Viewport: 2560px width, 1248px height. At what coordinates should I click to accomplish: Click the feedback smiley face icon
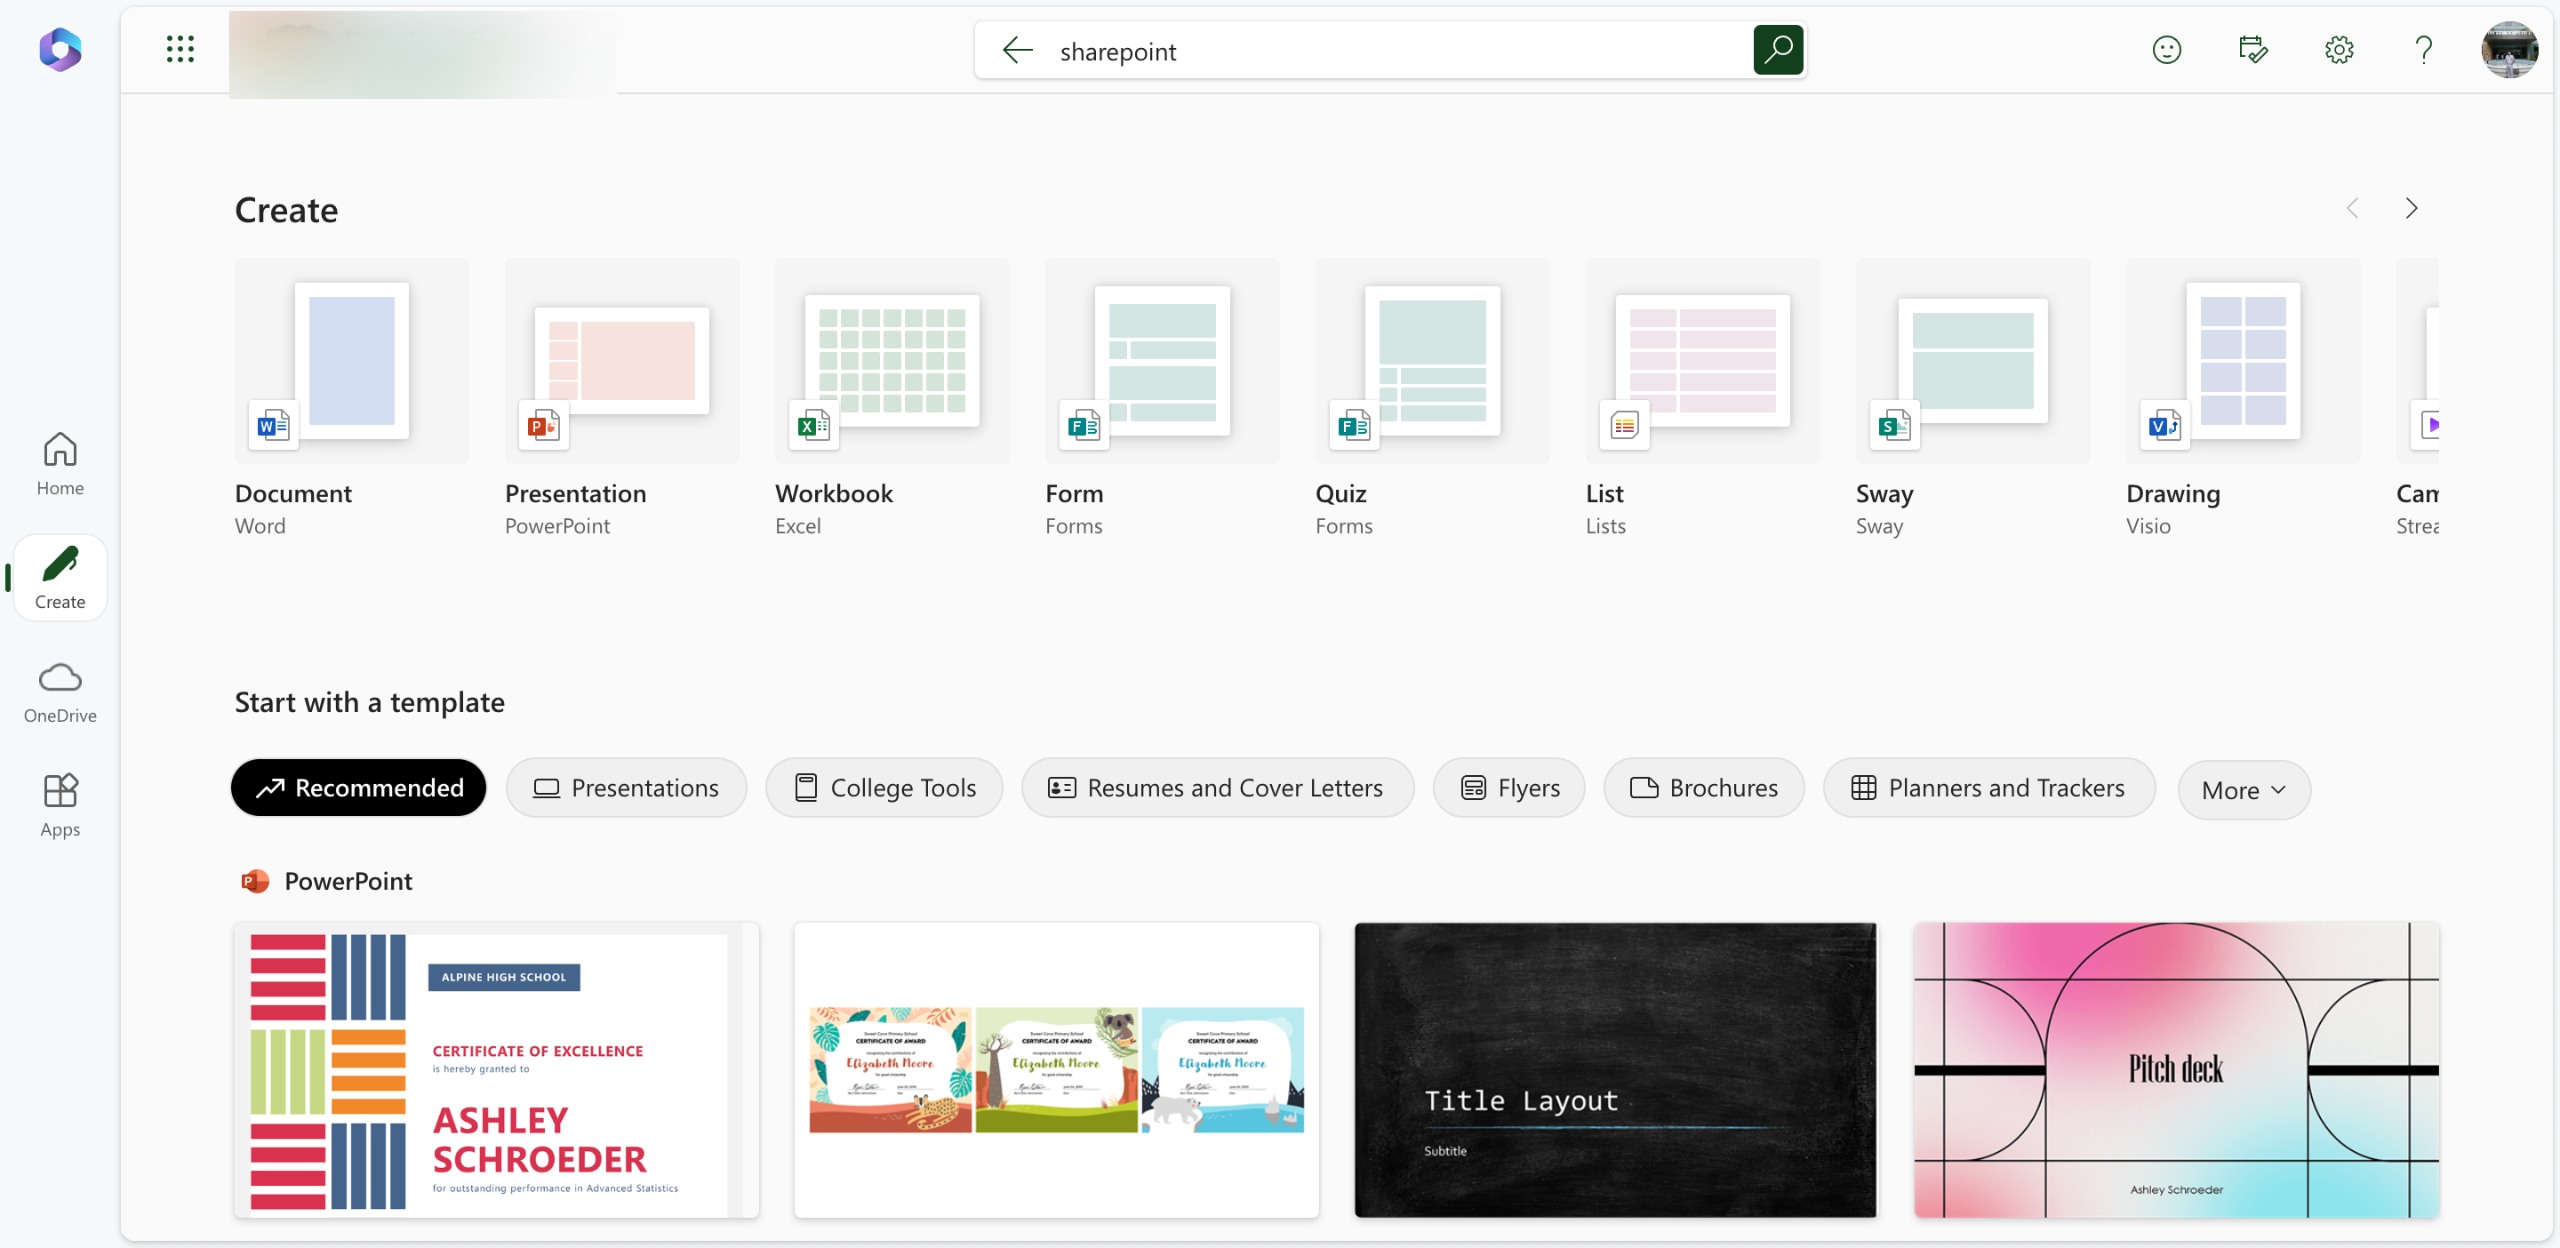pos(2166,50)
